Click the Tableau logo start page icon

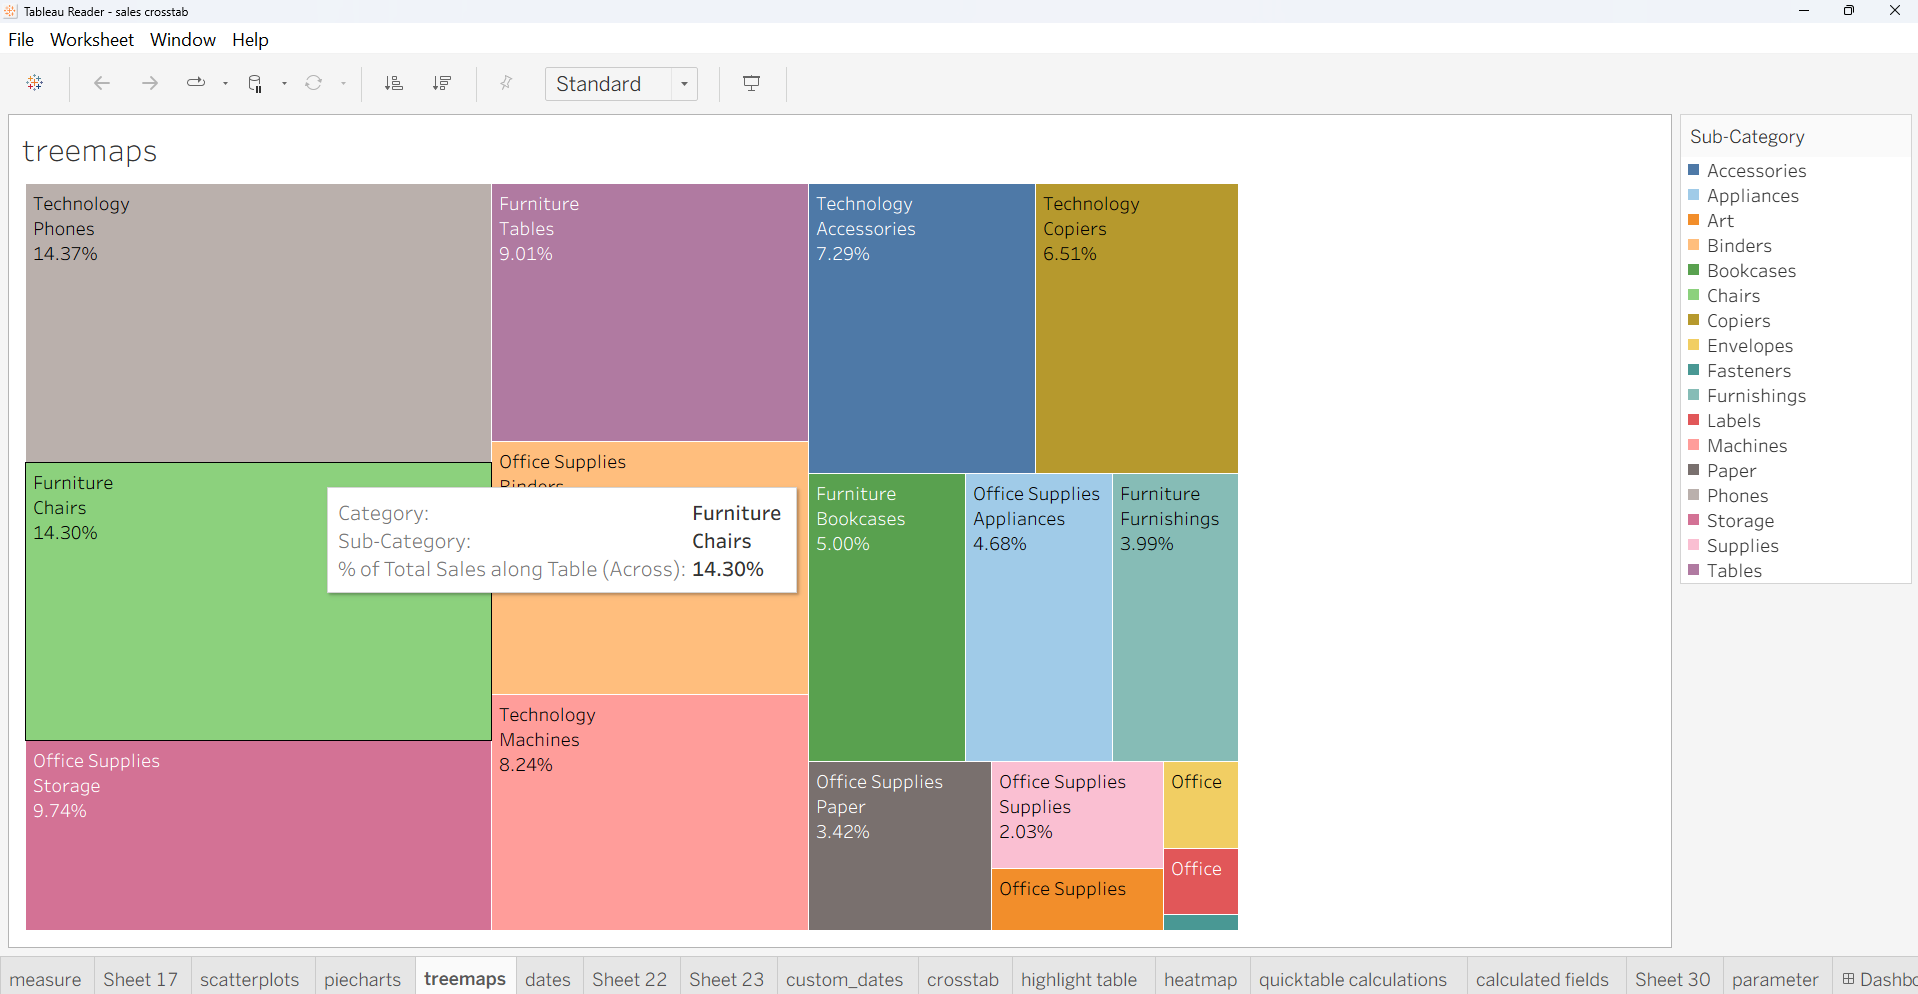click(x=35, y=83)
